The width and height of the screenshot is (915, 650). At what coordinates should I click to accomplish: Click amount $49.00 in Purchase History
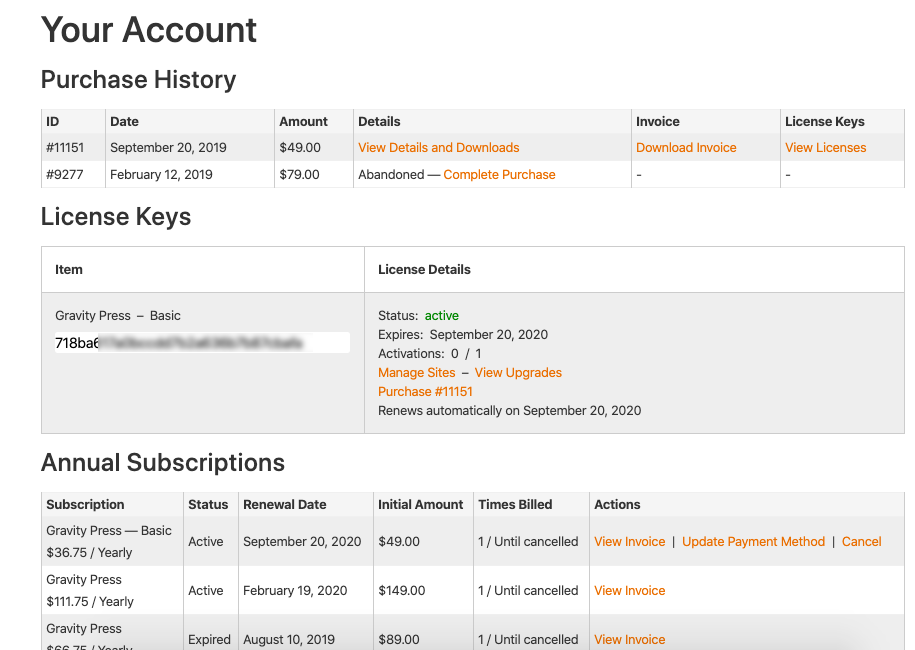click(x=300, y=148)
